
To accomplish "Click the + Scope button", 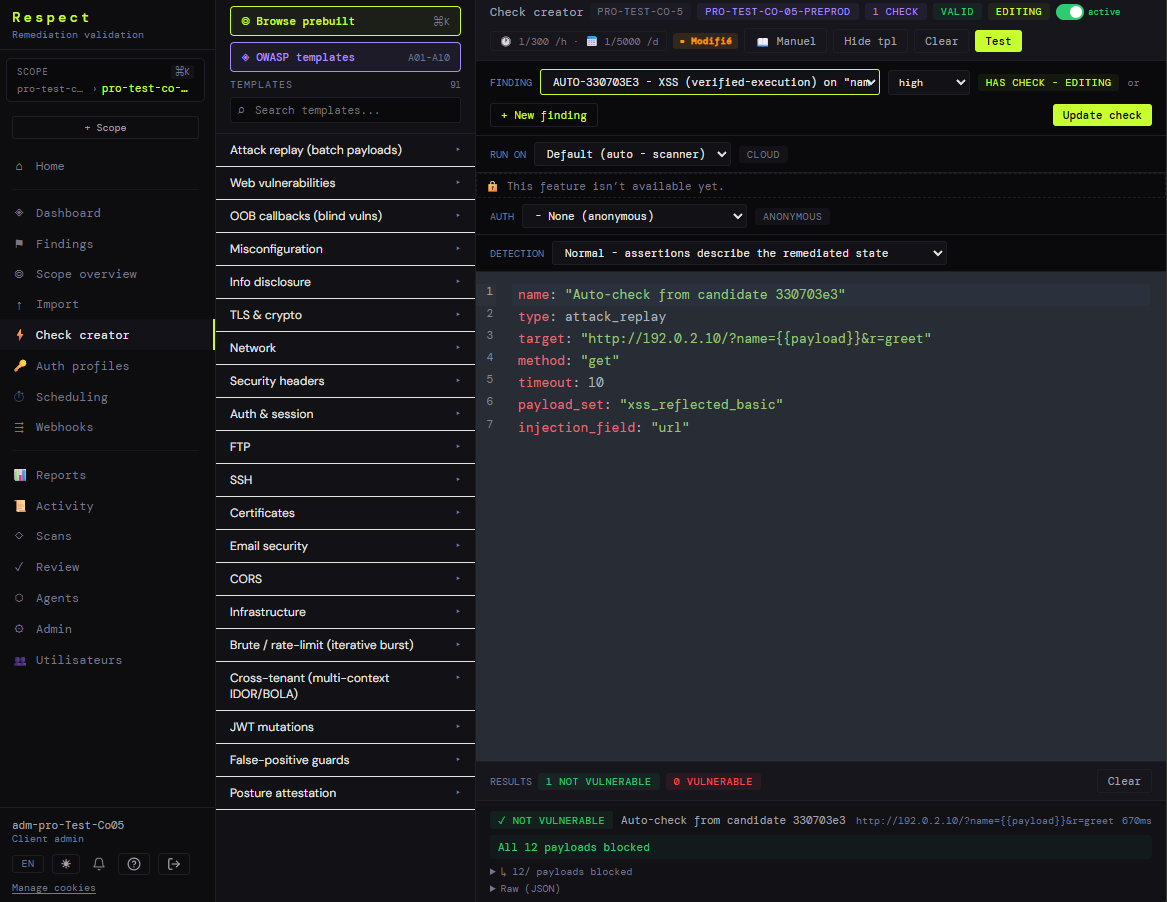I will 105,128.
